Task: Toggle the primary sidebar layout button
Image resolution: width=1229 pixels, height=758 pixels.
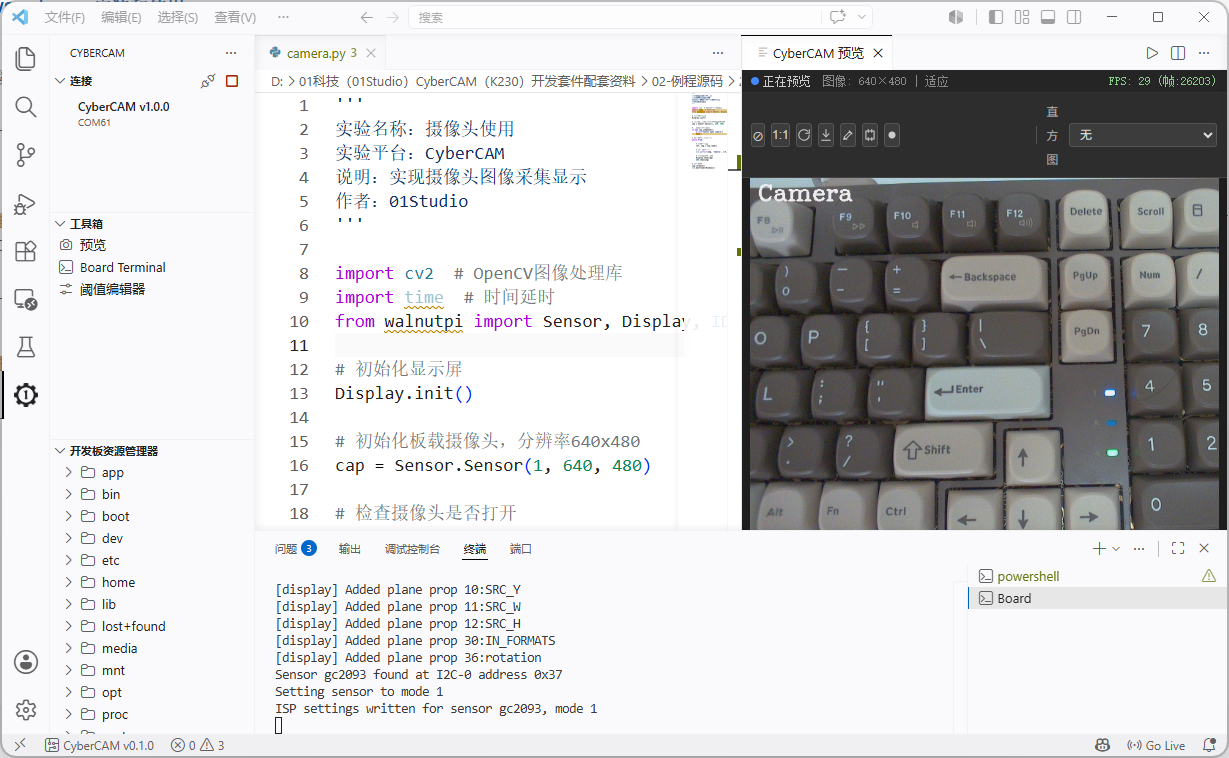Action: pos(996,17)
